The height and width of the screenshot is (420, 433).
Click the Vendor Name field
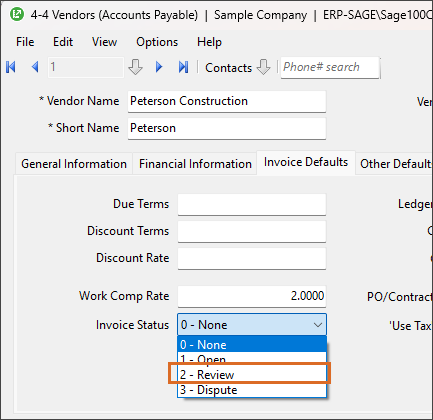[x=227, y=101]
